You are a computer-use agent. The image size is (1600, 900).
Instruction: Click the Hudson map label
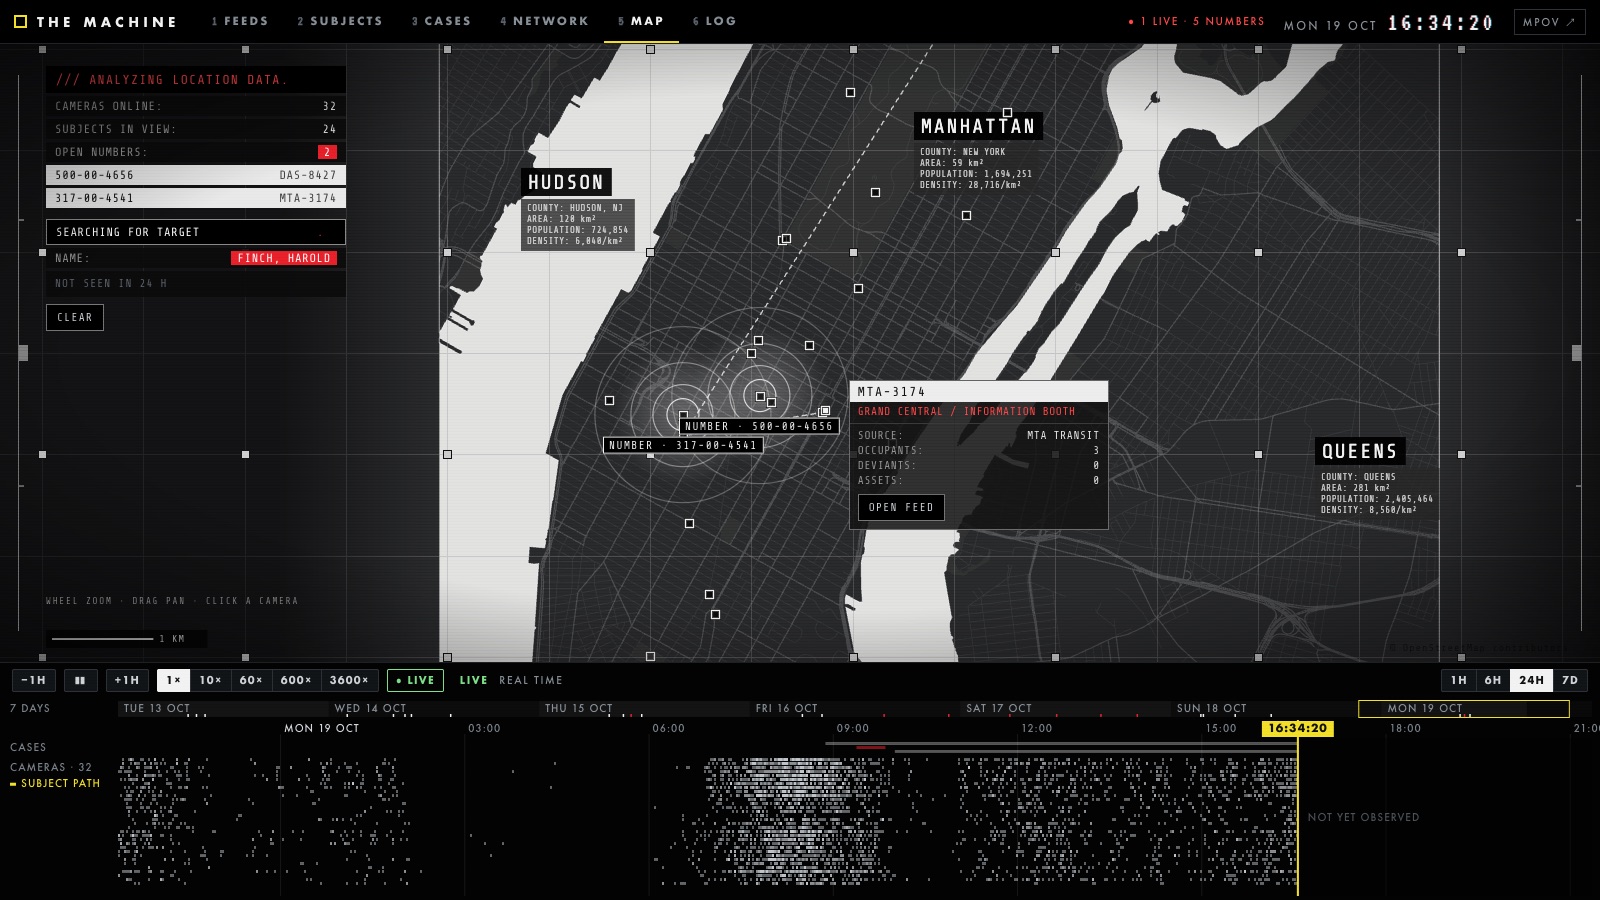tap(566, 182)
